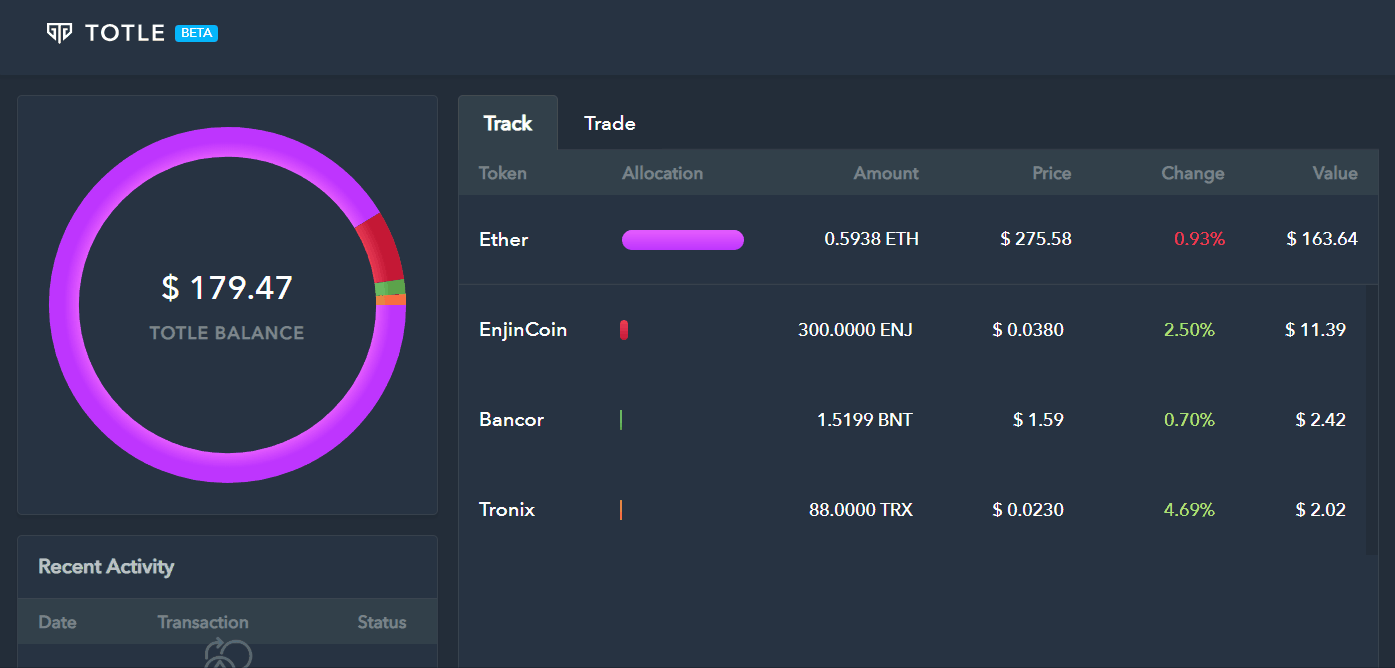
Task: Click the red segment of donut chart
Action: pos(379,249)
